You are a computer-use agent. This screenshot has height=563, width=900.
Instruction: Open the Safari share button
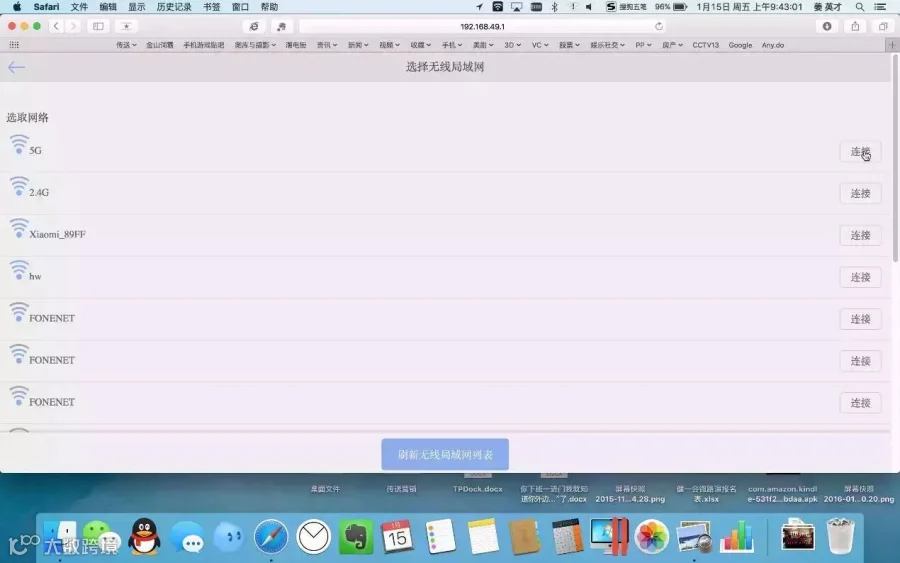click(x=855, y=26)
